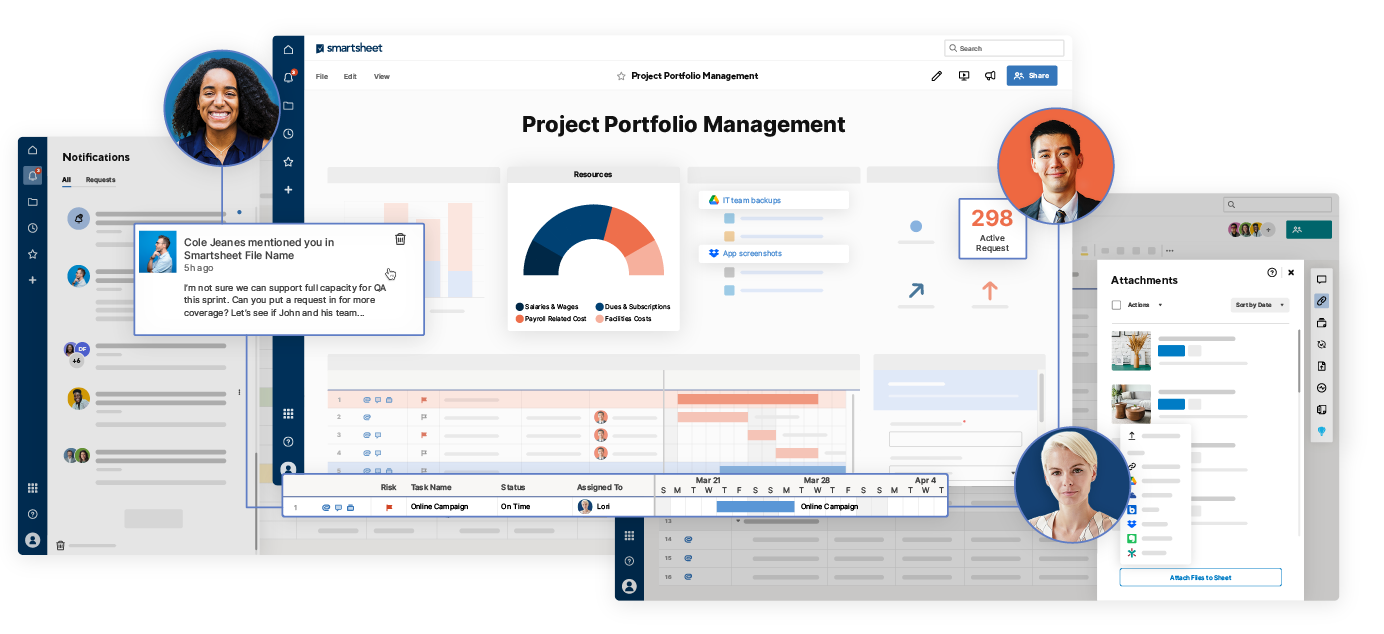Choose the Google Drive icon in attach menu

tap(1131, 481)
